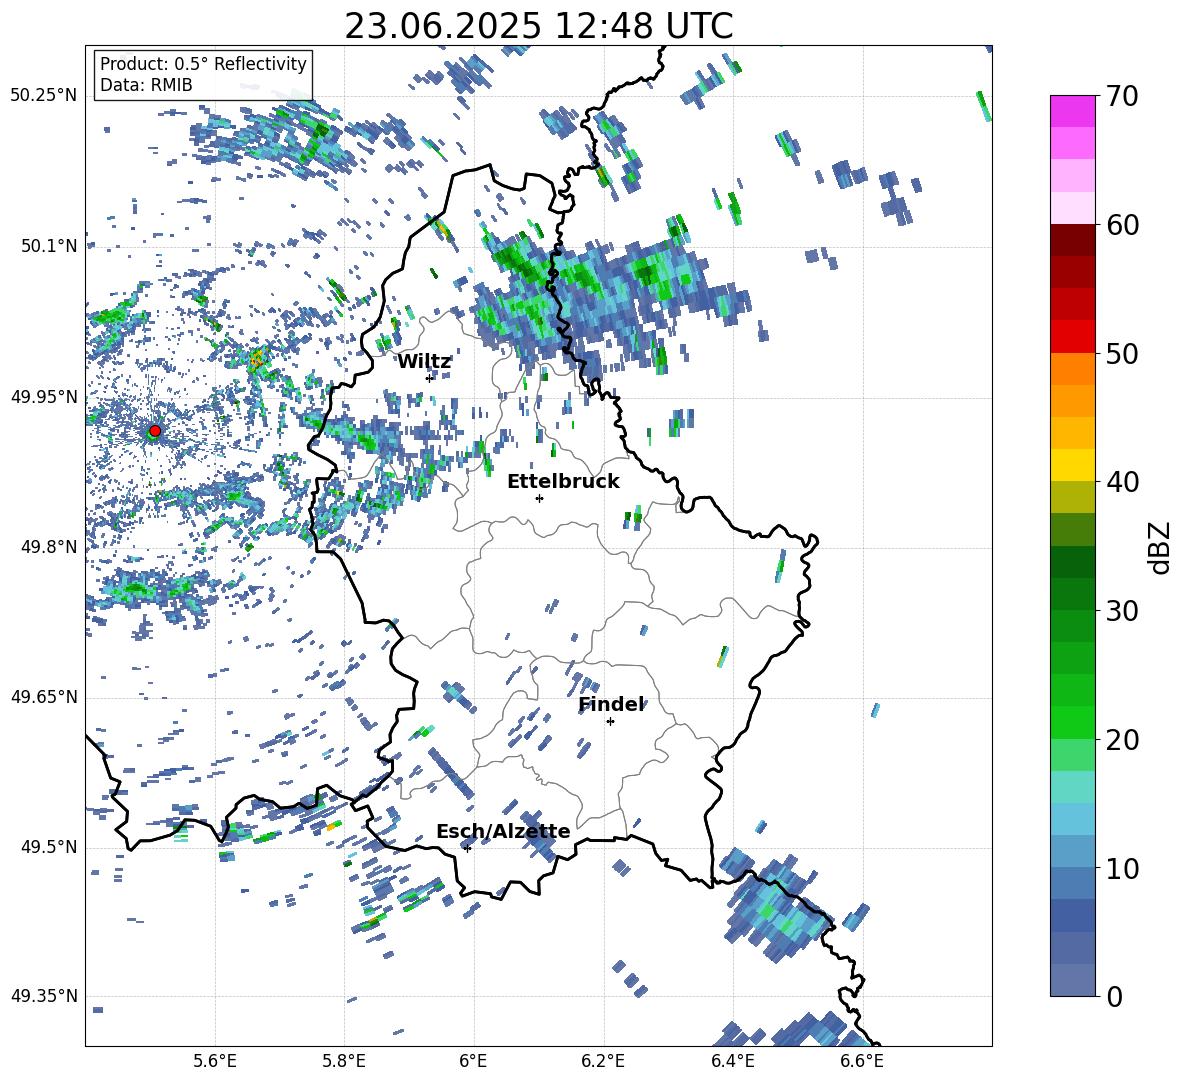Click the 6.6°E longitude label
This screenshot has height=1081, width=1184.
tap(862, 1061)
